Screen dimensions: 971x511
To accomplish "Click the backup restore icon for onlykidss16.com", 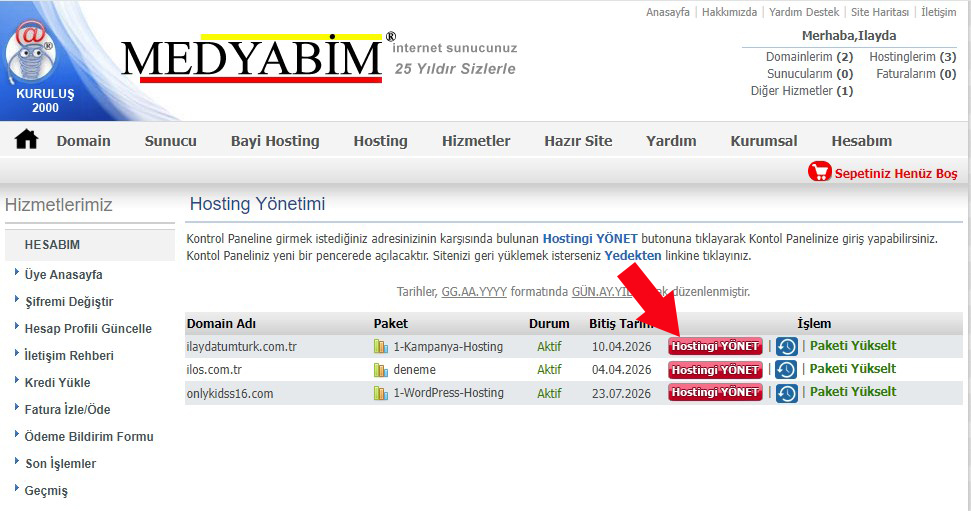I will point(786,393).
